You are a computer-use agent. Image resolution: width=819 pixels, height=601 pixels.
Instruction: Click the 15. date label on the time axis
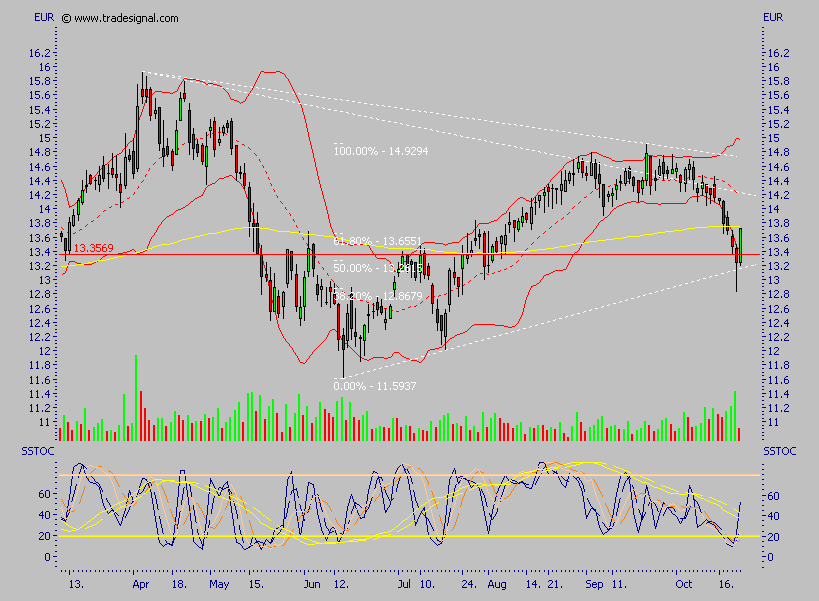256,584
